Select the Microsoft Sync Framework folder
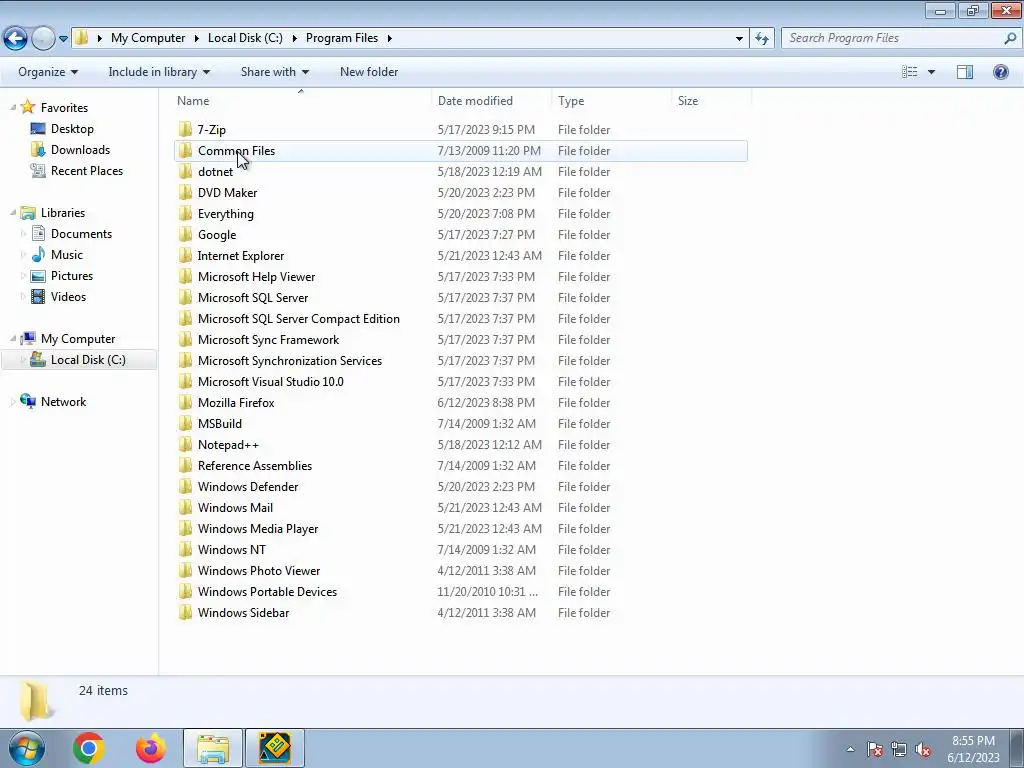 point(461,340)
